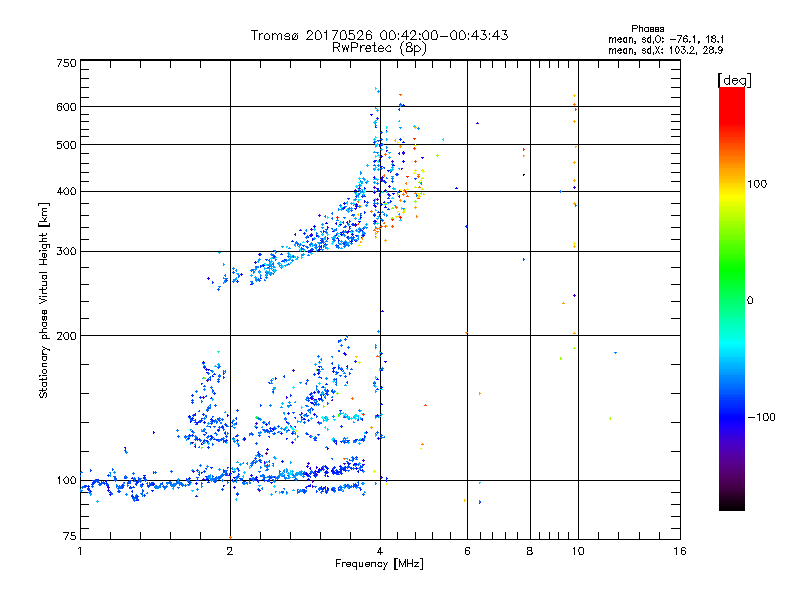
Task: Click the colorbar label '-100'
Action: (x=762, y=417)
